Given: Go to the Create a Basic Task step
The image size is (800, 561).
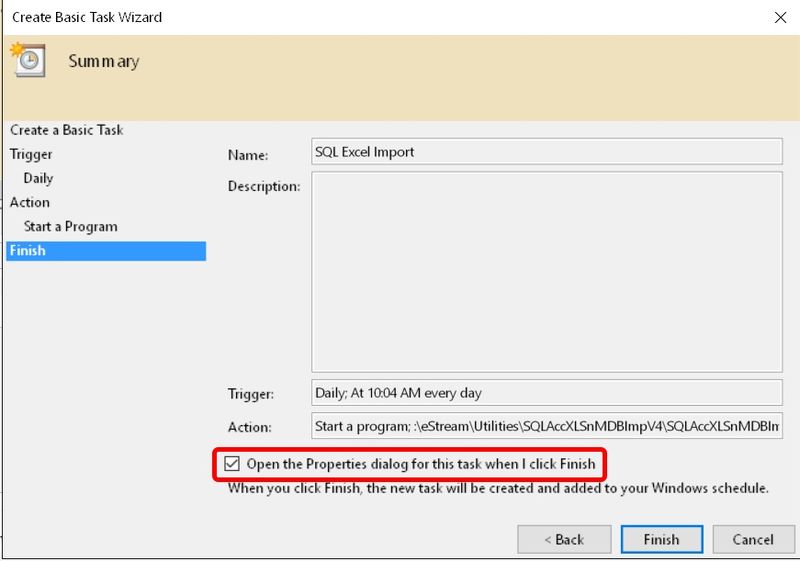Looking at the screenshot, I should pyautogui.click(x=67, y=130).
